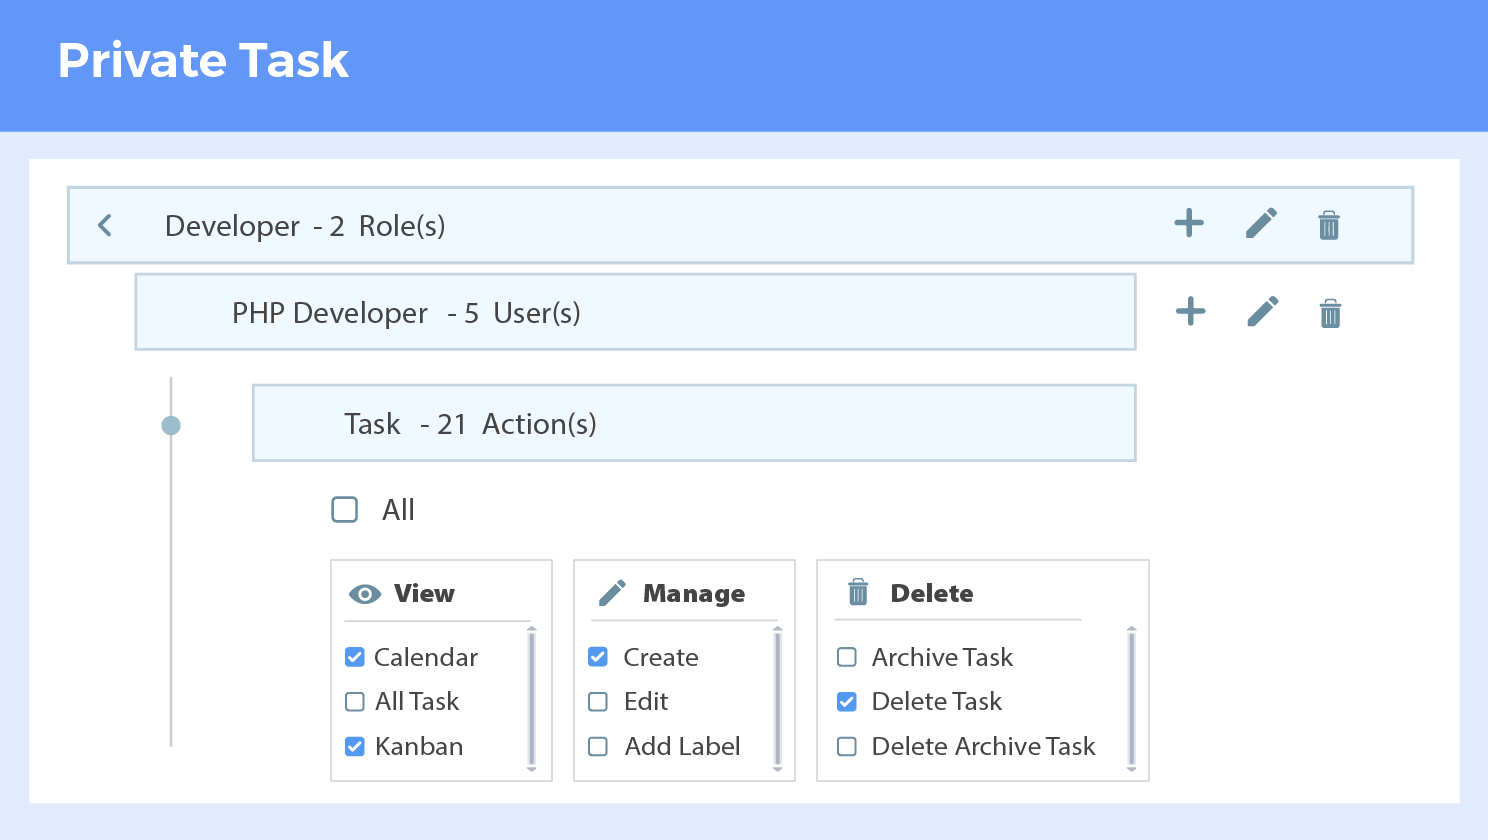Click the trash icon for Developer role

pyautogui.click(x=1329, y=225)
